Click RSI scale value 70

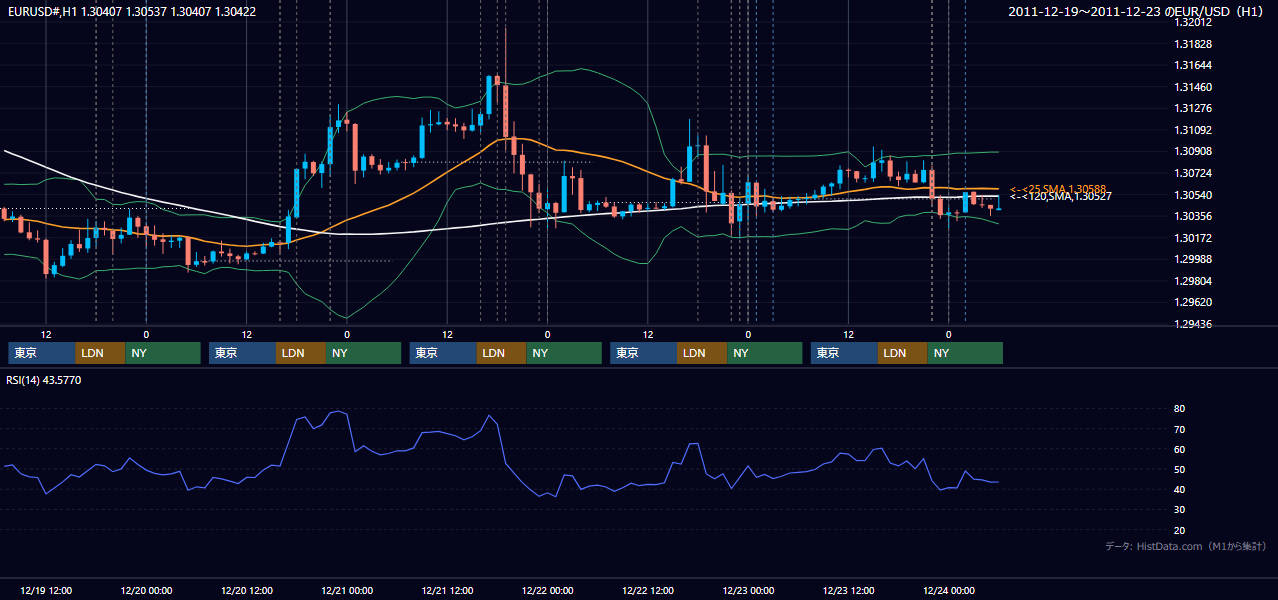click(x=1180, y=430)
